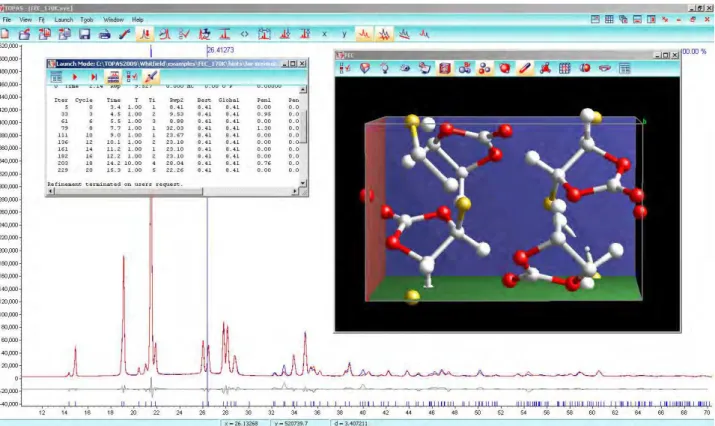The width and height of the screenshot is (715, 426).
Task: Click the eye view icon in FEC viewer
Action: tap(405, 68)
